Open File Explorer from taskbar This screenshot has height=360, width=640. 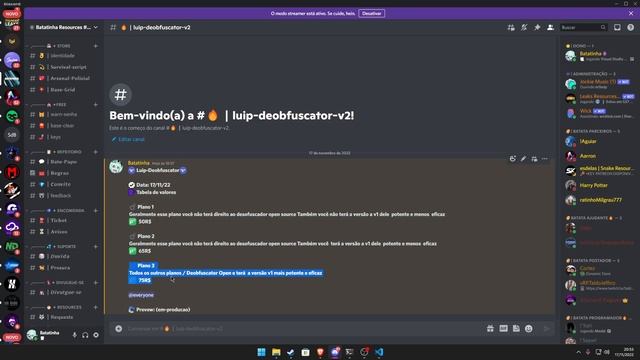pyautogui.click(x=276, y=352)
